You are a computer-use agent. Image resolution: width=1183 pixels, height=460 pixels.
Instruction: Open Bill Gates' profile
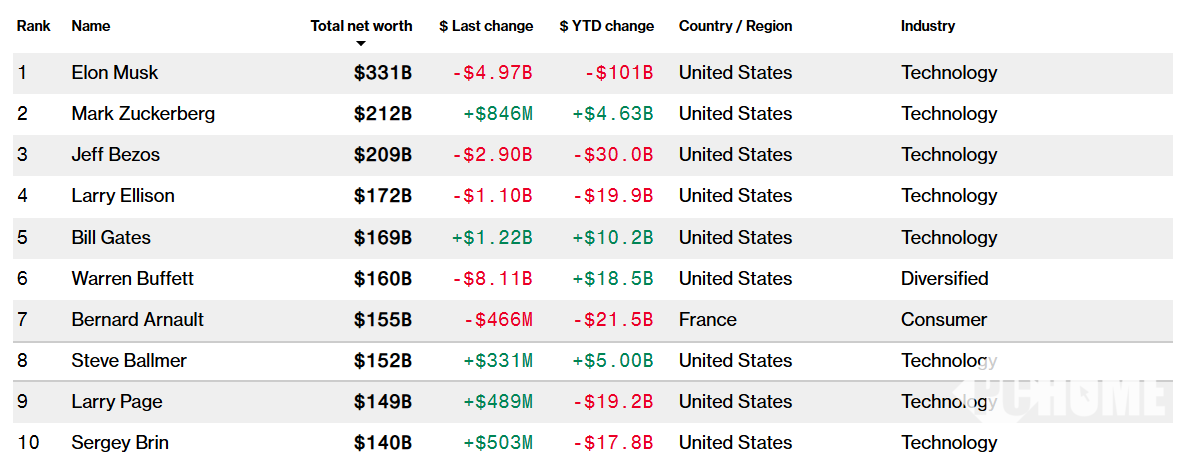pyautogui.click(x=111, y=238)
